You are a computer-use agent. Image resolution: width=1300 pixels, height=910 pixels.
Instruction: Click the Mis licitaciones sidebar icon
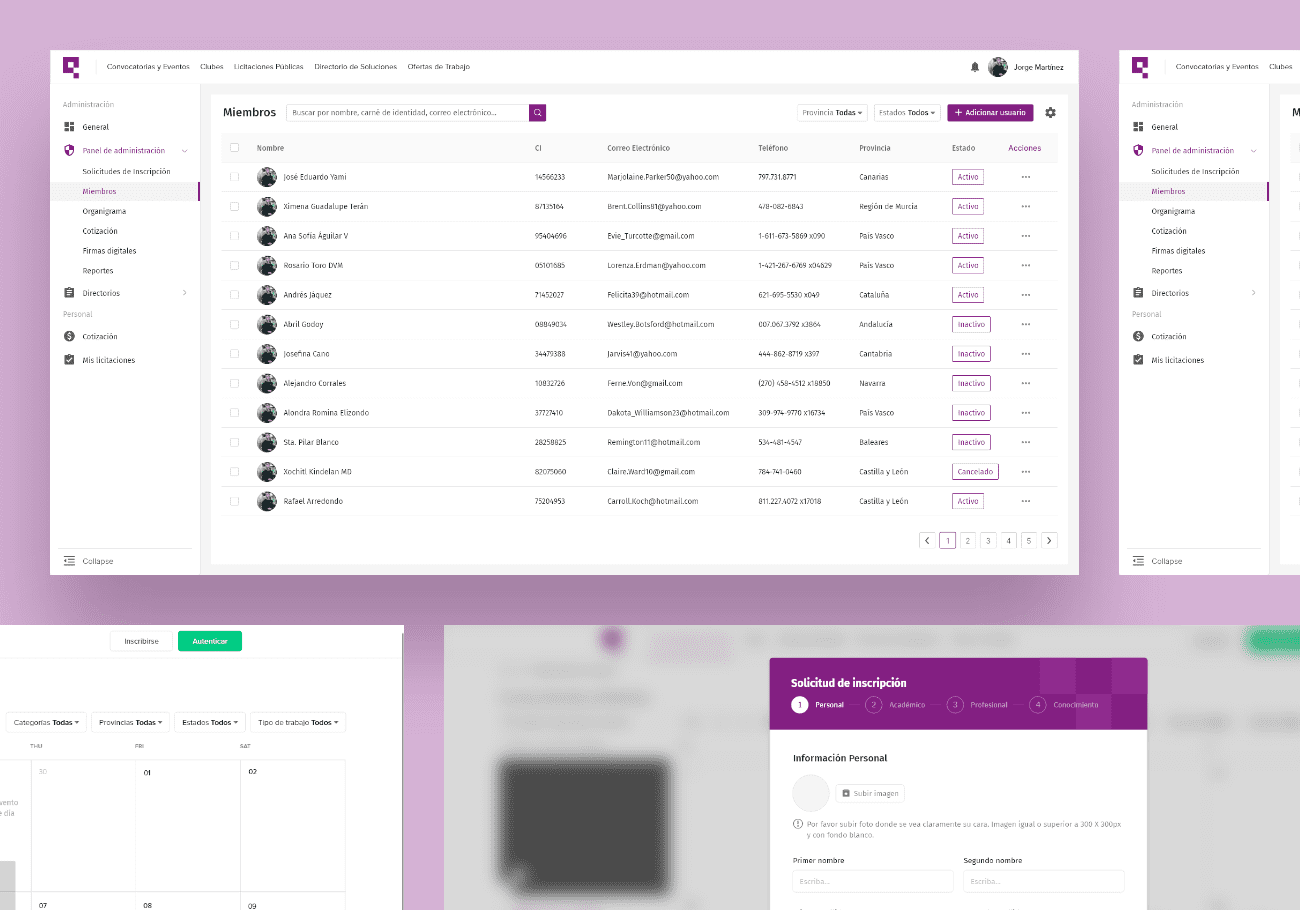pyautogui.click(x=70, y=360)
